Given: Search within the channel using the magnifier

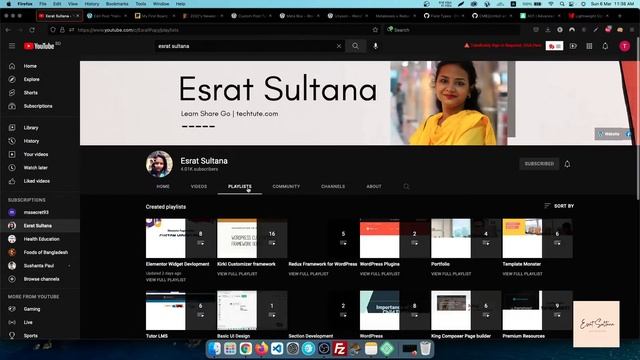Looking at the screenshot, I should click(x=406, y=187).
